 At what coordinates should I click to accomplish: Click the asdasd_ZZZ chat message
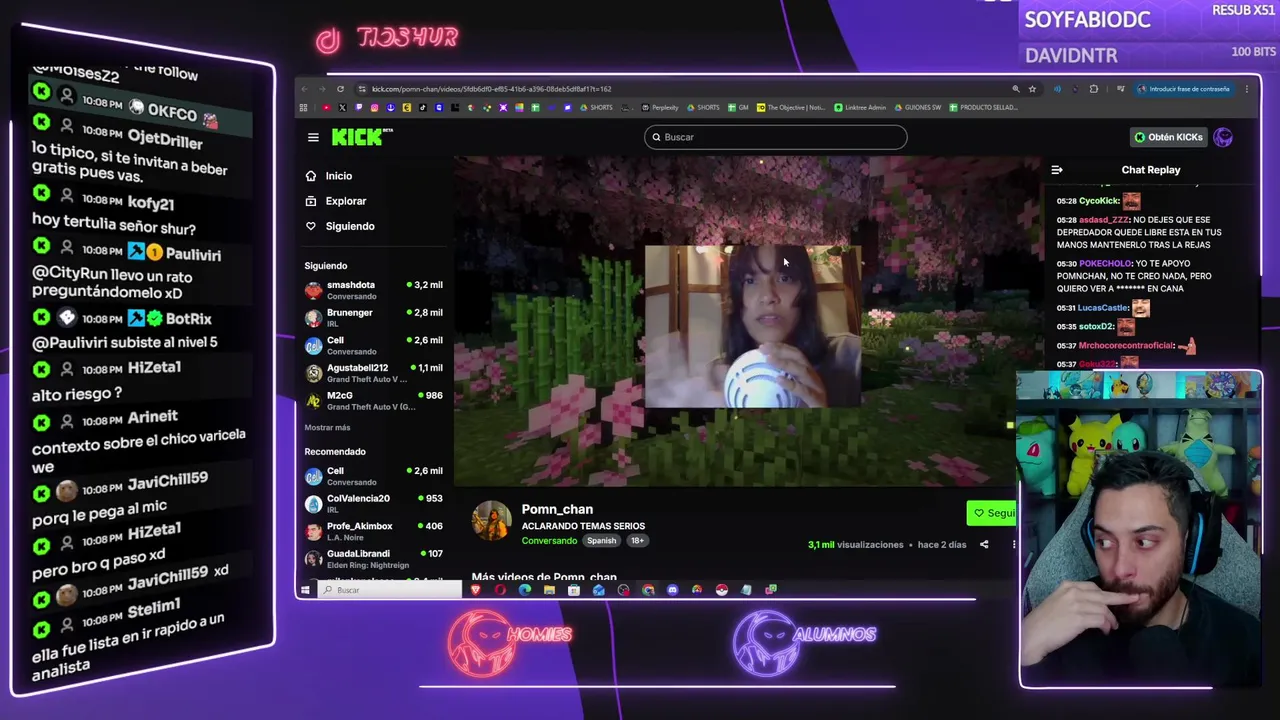pos(1139,232)
